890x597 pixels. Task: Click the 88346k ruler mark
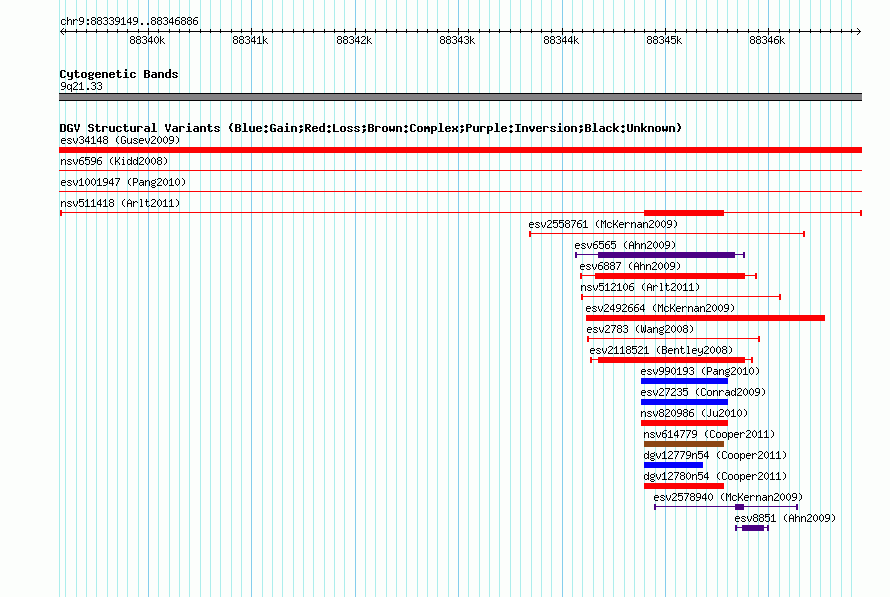pos(767,40)
